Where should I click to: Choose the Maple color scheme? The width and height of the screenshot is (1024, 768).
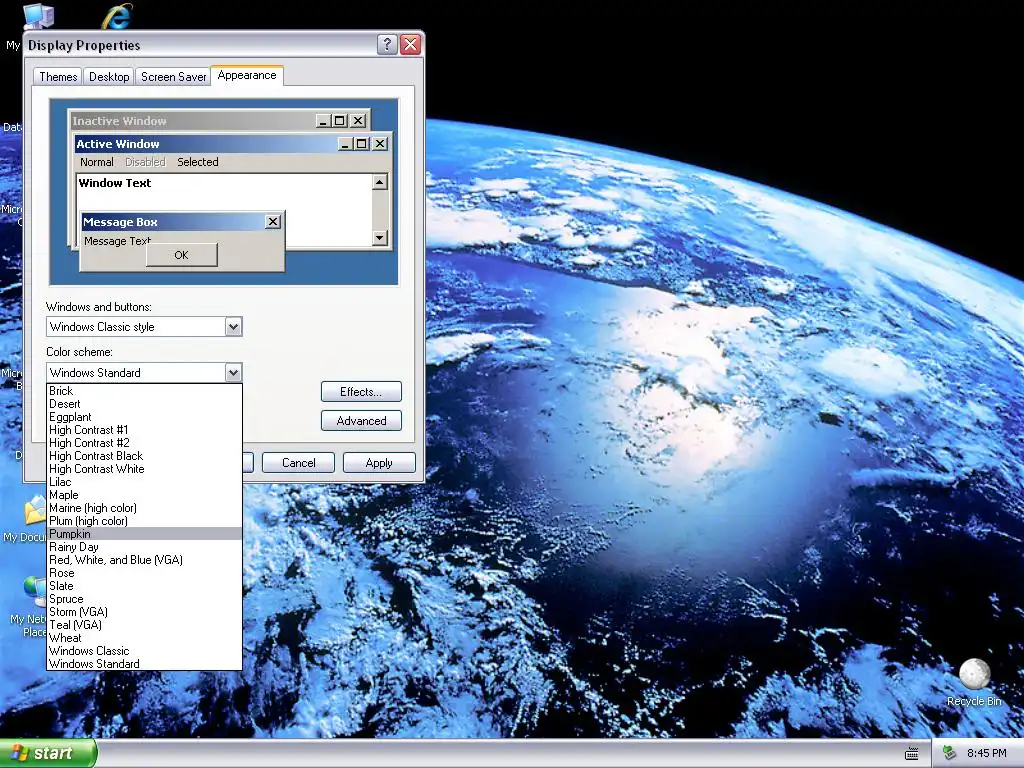(144, 495)
